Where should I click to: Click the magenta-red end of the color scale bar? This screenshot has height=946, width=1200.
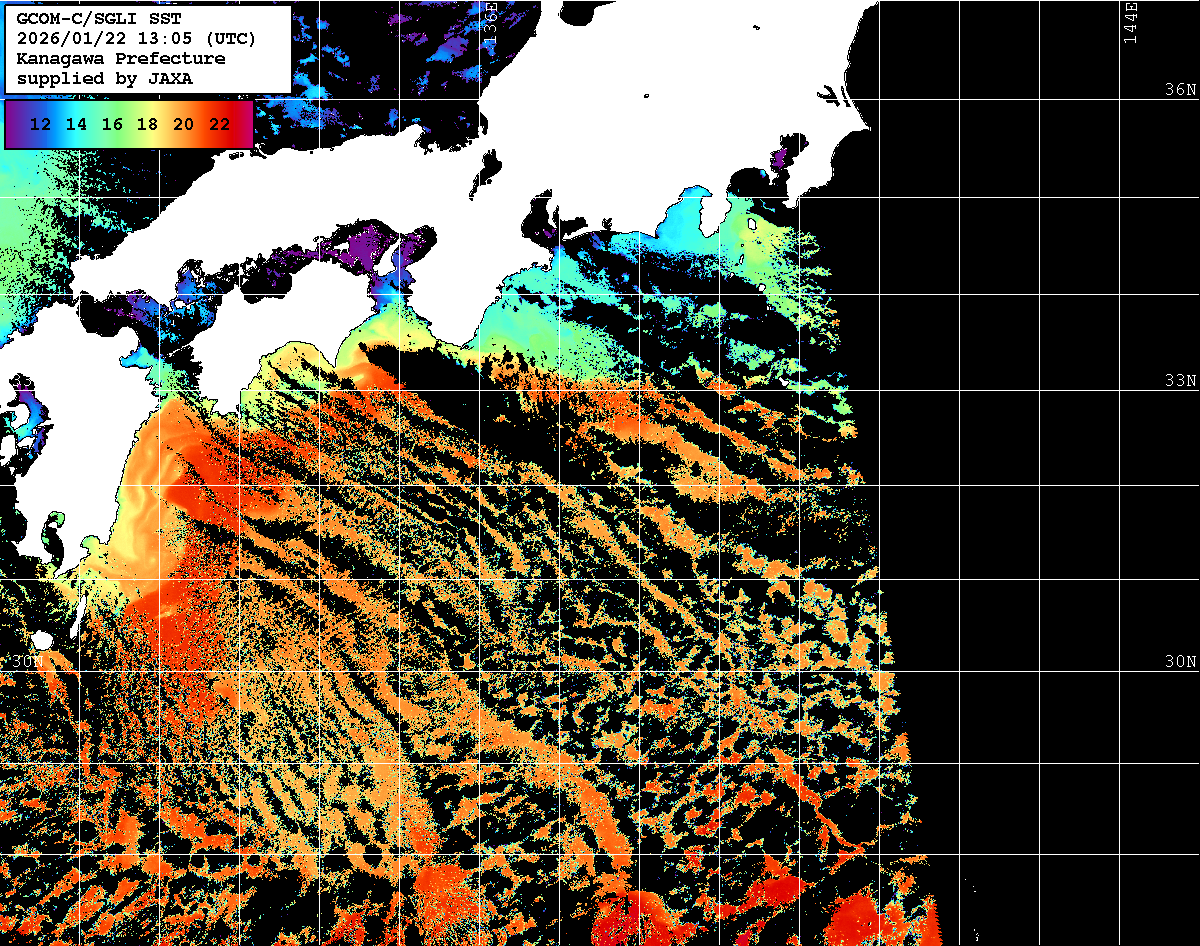pos(245,125)
